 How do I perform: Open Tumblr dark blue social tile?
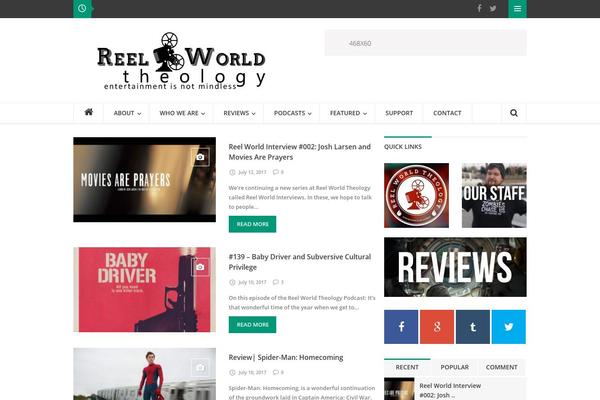(x=473, y=327)
